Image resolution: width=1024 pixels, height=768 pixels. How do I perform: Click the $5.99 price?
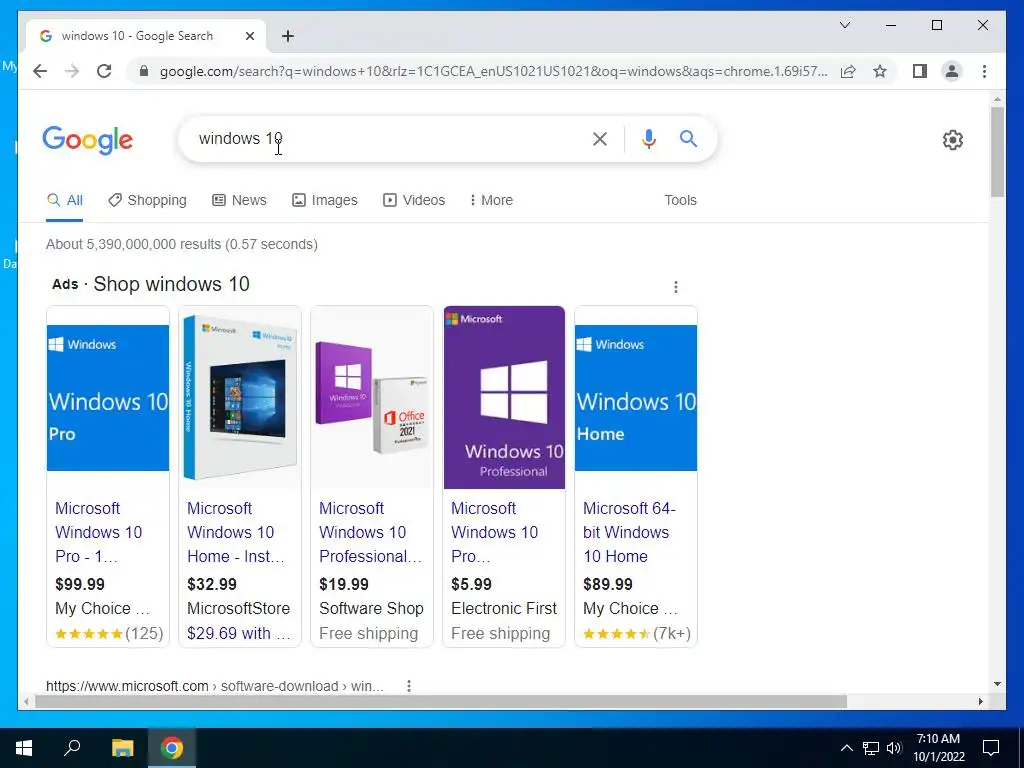[472, 584]
